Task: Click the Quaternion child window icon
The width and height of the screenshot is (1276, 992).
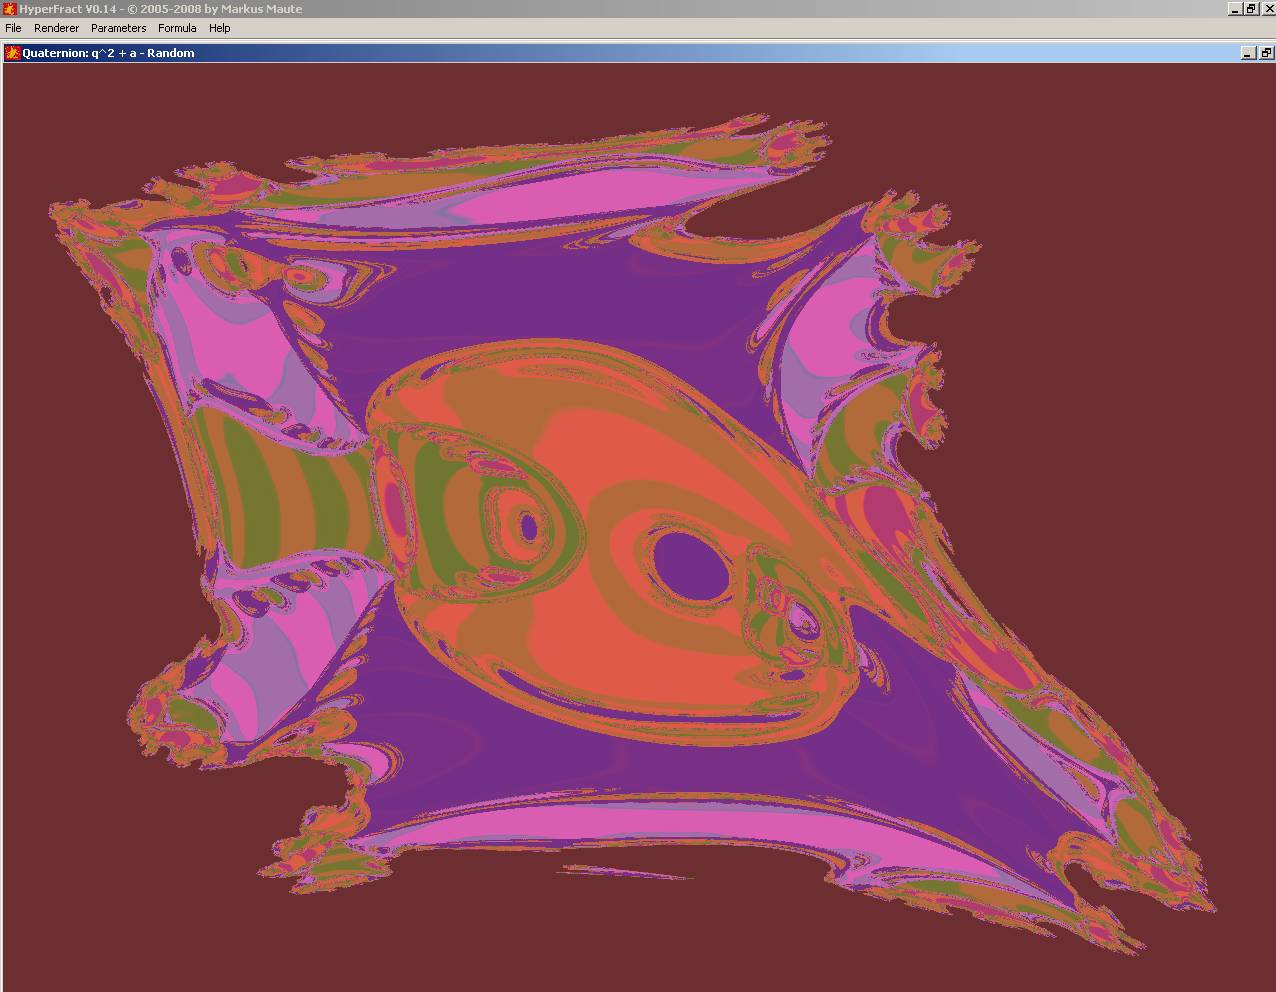Action: pyautogui.click(x=13, y=53)
